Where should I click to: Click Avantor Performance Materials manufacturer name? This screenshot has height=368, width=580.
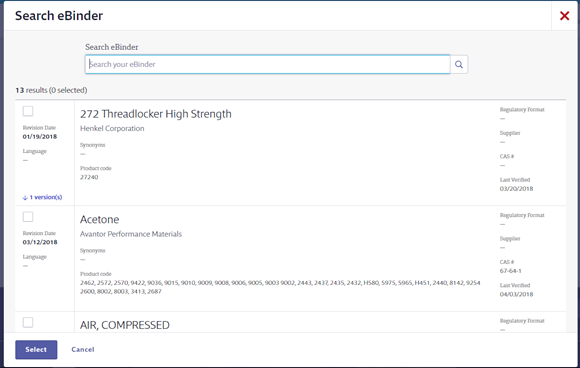coord(131,234)
